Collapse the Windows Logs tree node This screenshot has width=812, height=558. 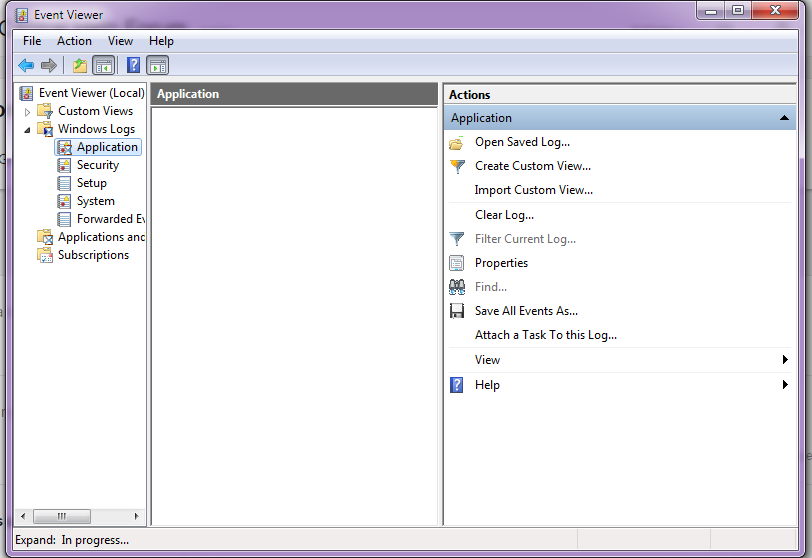28,129
